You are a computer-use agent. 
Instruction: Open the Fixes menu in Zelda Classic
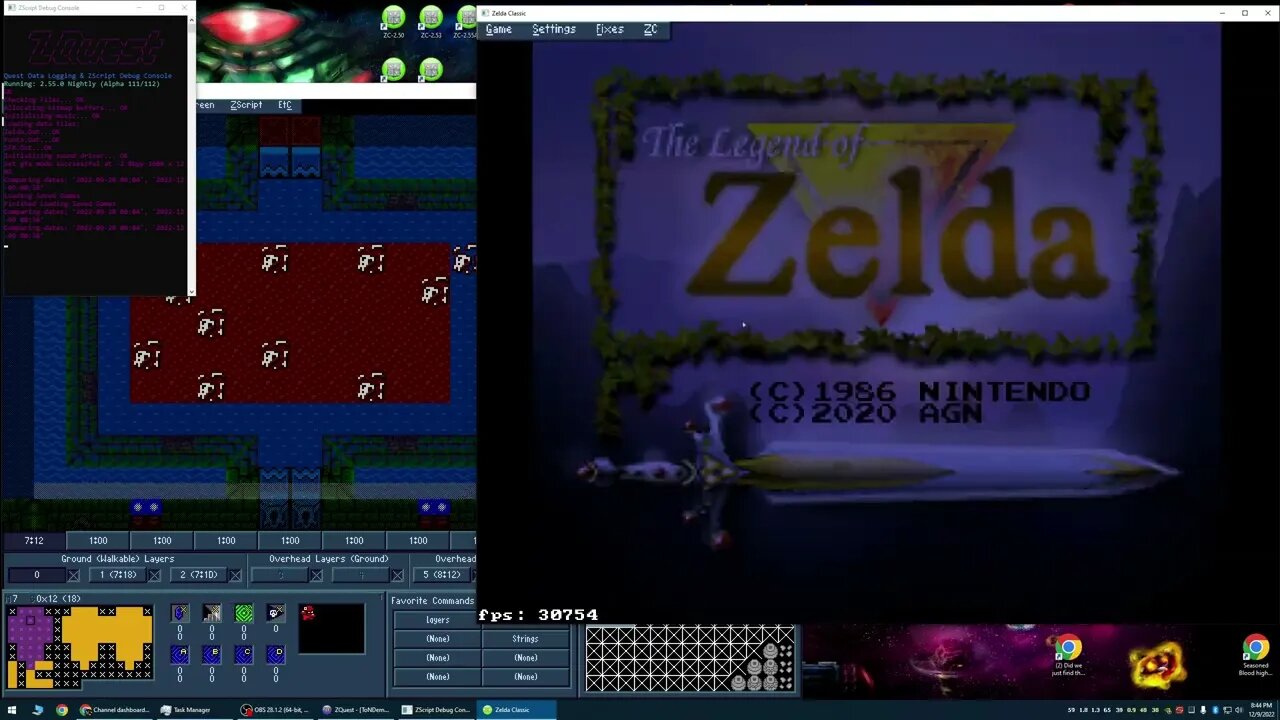(609, 30)
